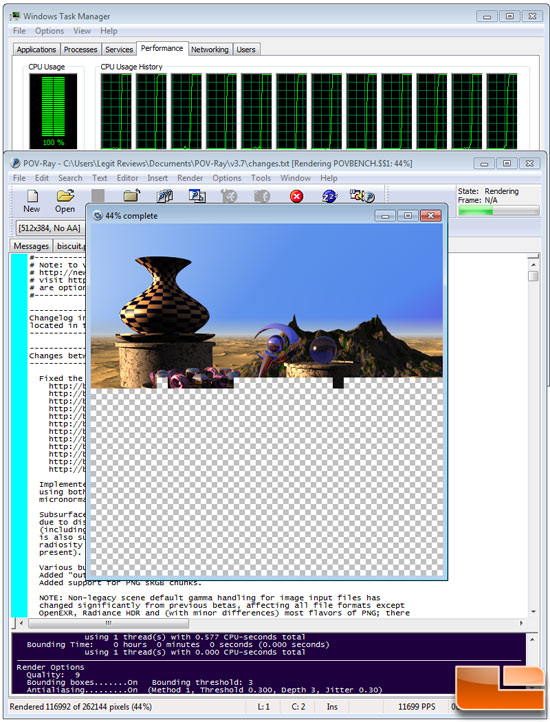550x722 pixels.
Task: Open the Text menu in POV-Ray
Action: pos(99,178)
